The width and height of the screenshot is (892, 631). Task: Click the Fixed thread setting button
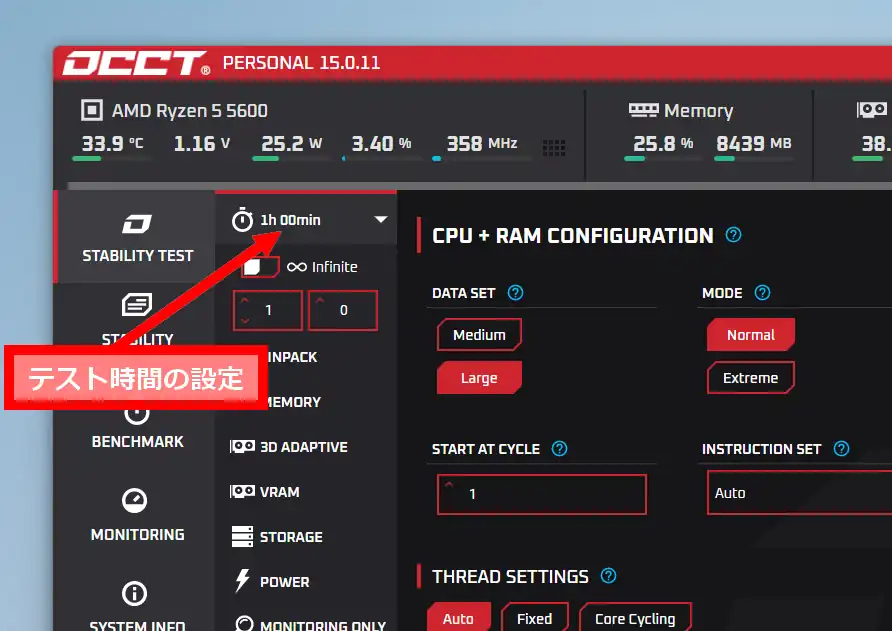pyautogui.click(x=534, y=619)
